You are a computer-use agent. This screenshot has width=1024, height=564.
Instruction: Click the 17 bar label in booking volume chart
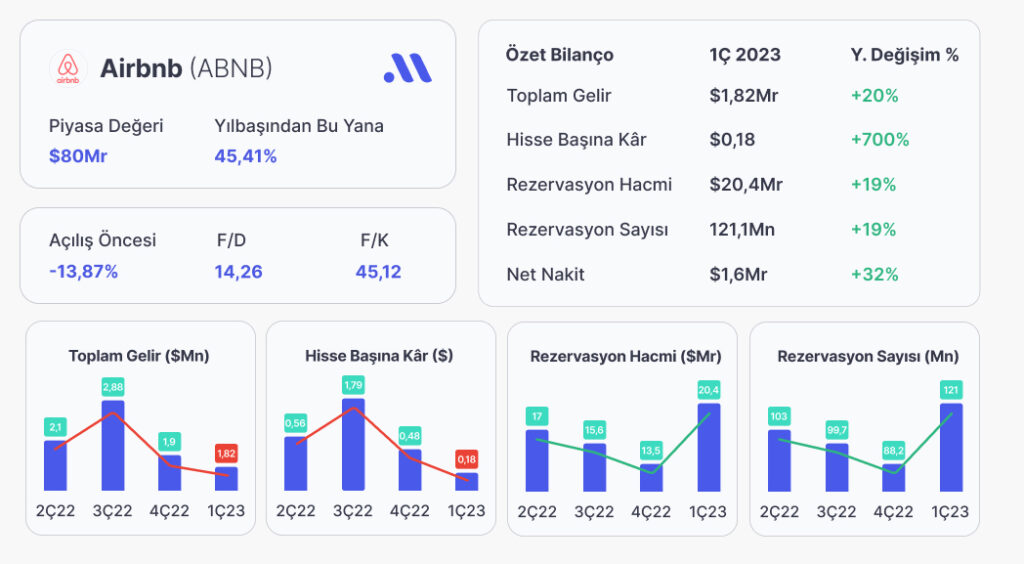(x=537, y=416)
